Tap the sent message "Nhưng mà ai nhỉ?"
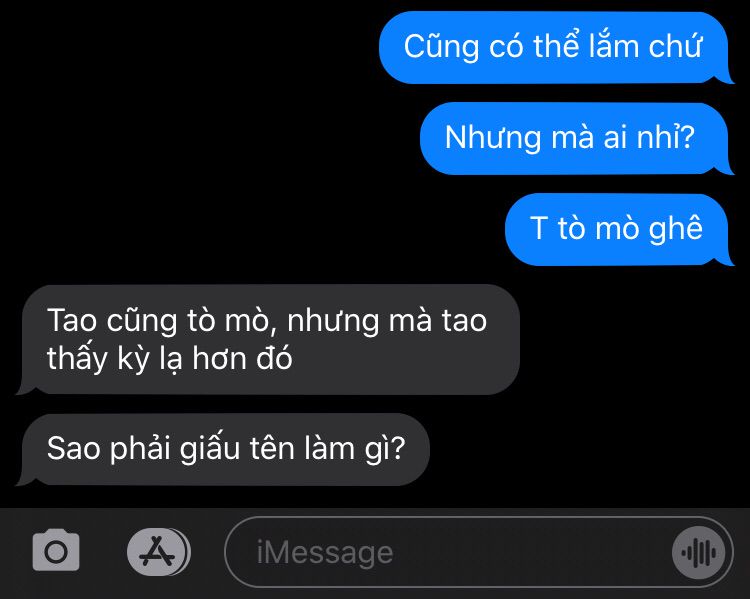Screen dimensions: 750x599 tap(574, 138)
